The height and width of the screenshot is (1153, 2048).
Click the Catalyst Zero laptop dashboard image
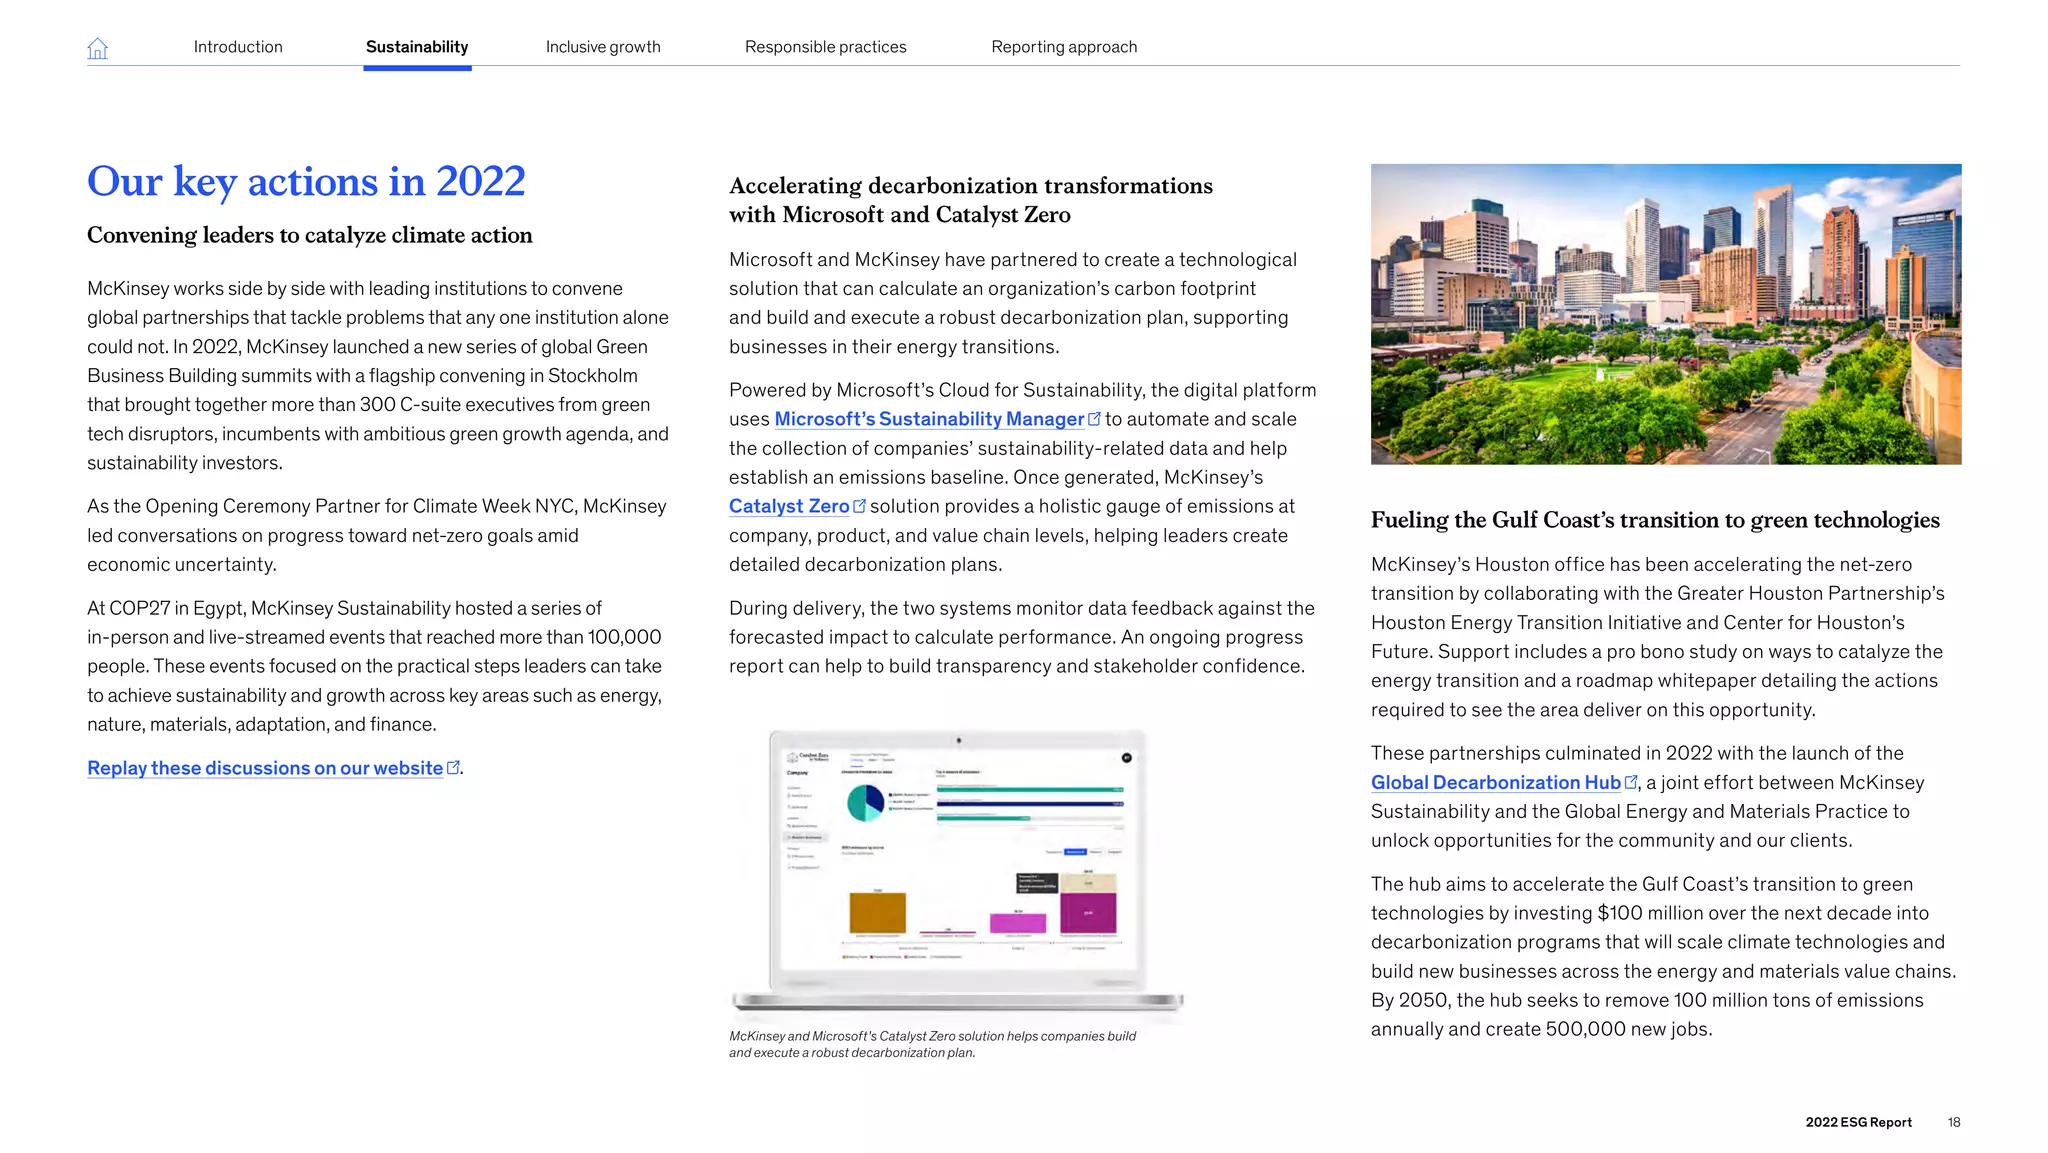click(x=957, y=868)
